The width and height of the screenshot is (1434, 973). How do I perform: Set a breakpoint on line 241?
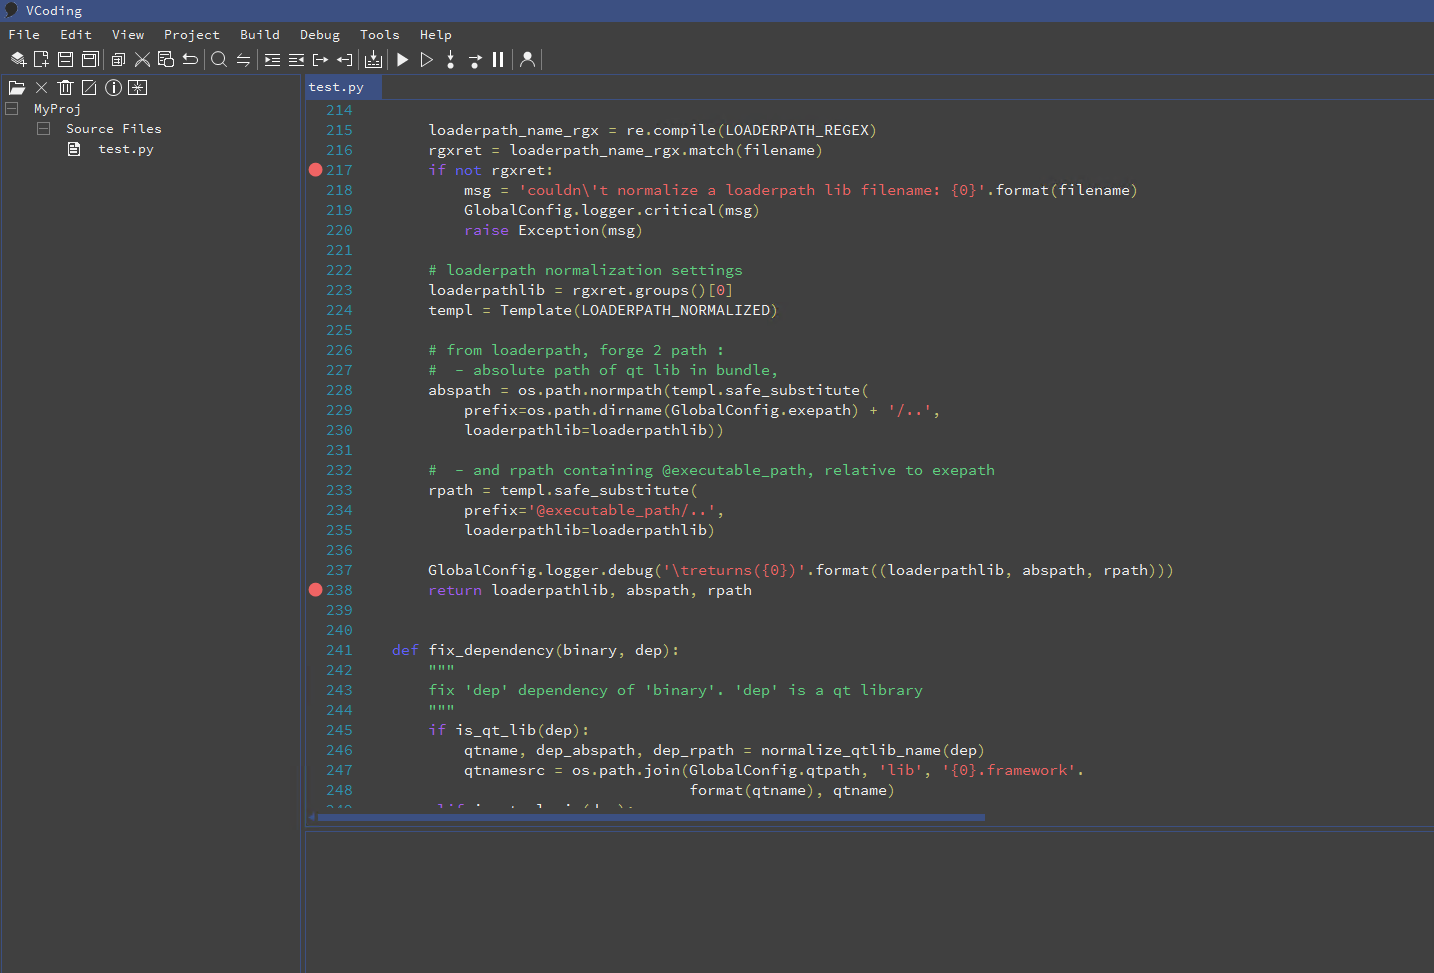click(x=315, y=650)
